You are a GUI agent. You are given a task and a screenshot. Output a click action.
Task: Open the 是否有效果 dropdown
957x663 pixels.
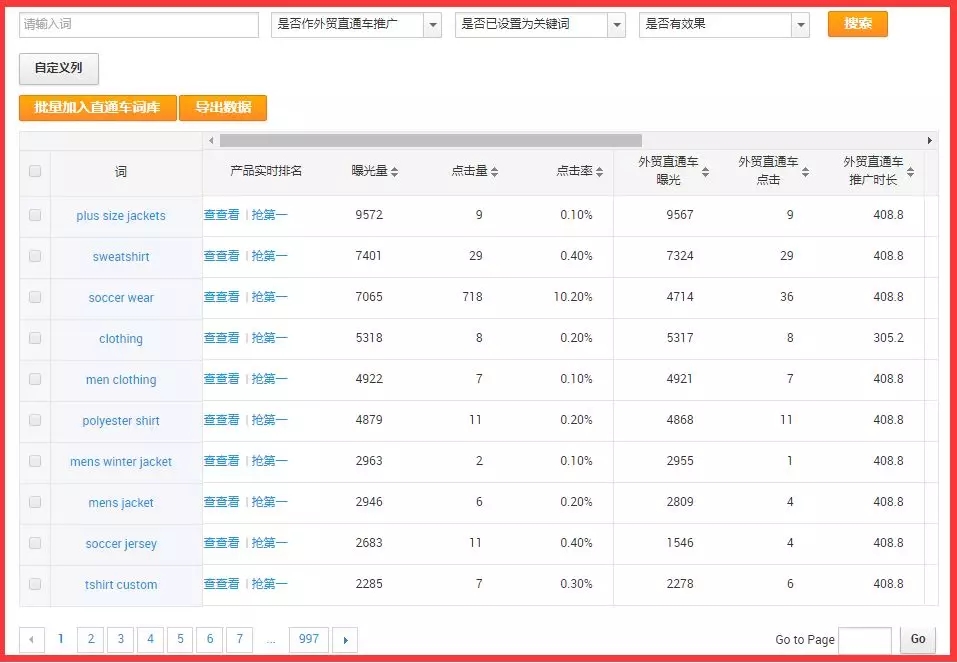[724, 25]
